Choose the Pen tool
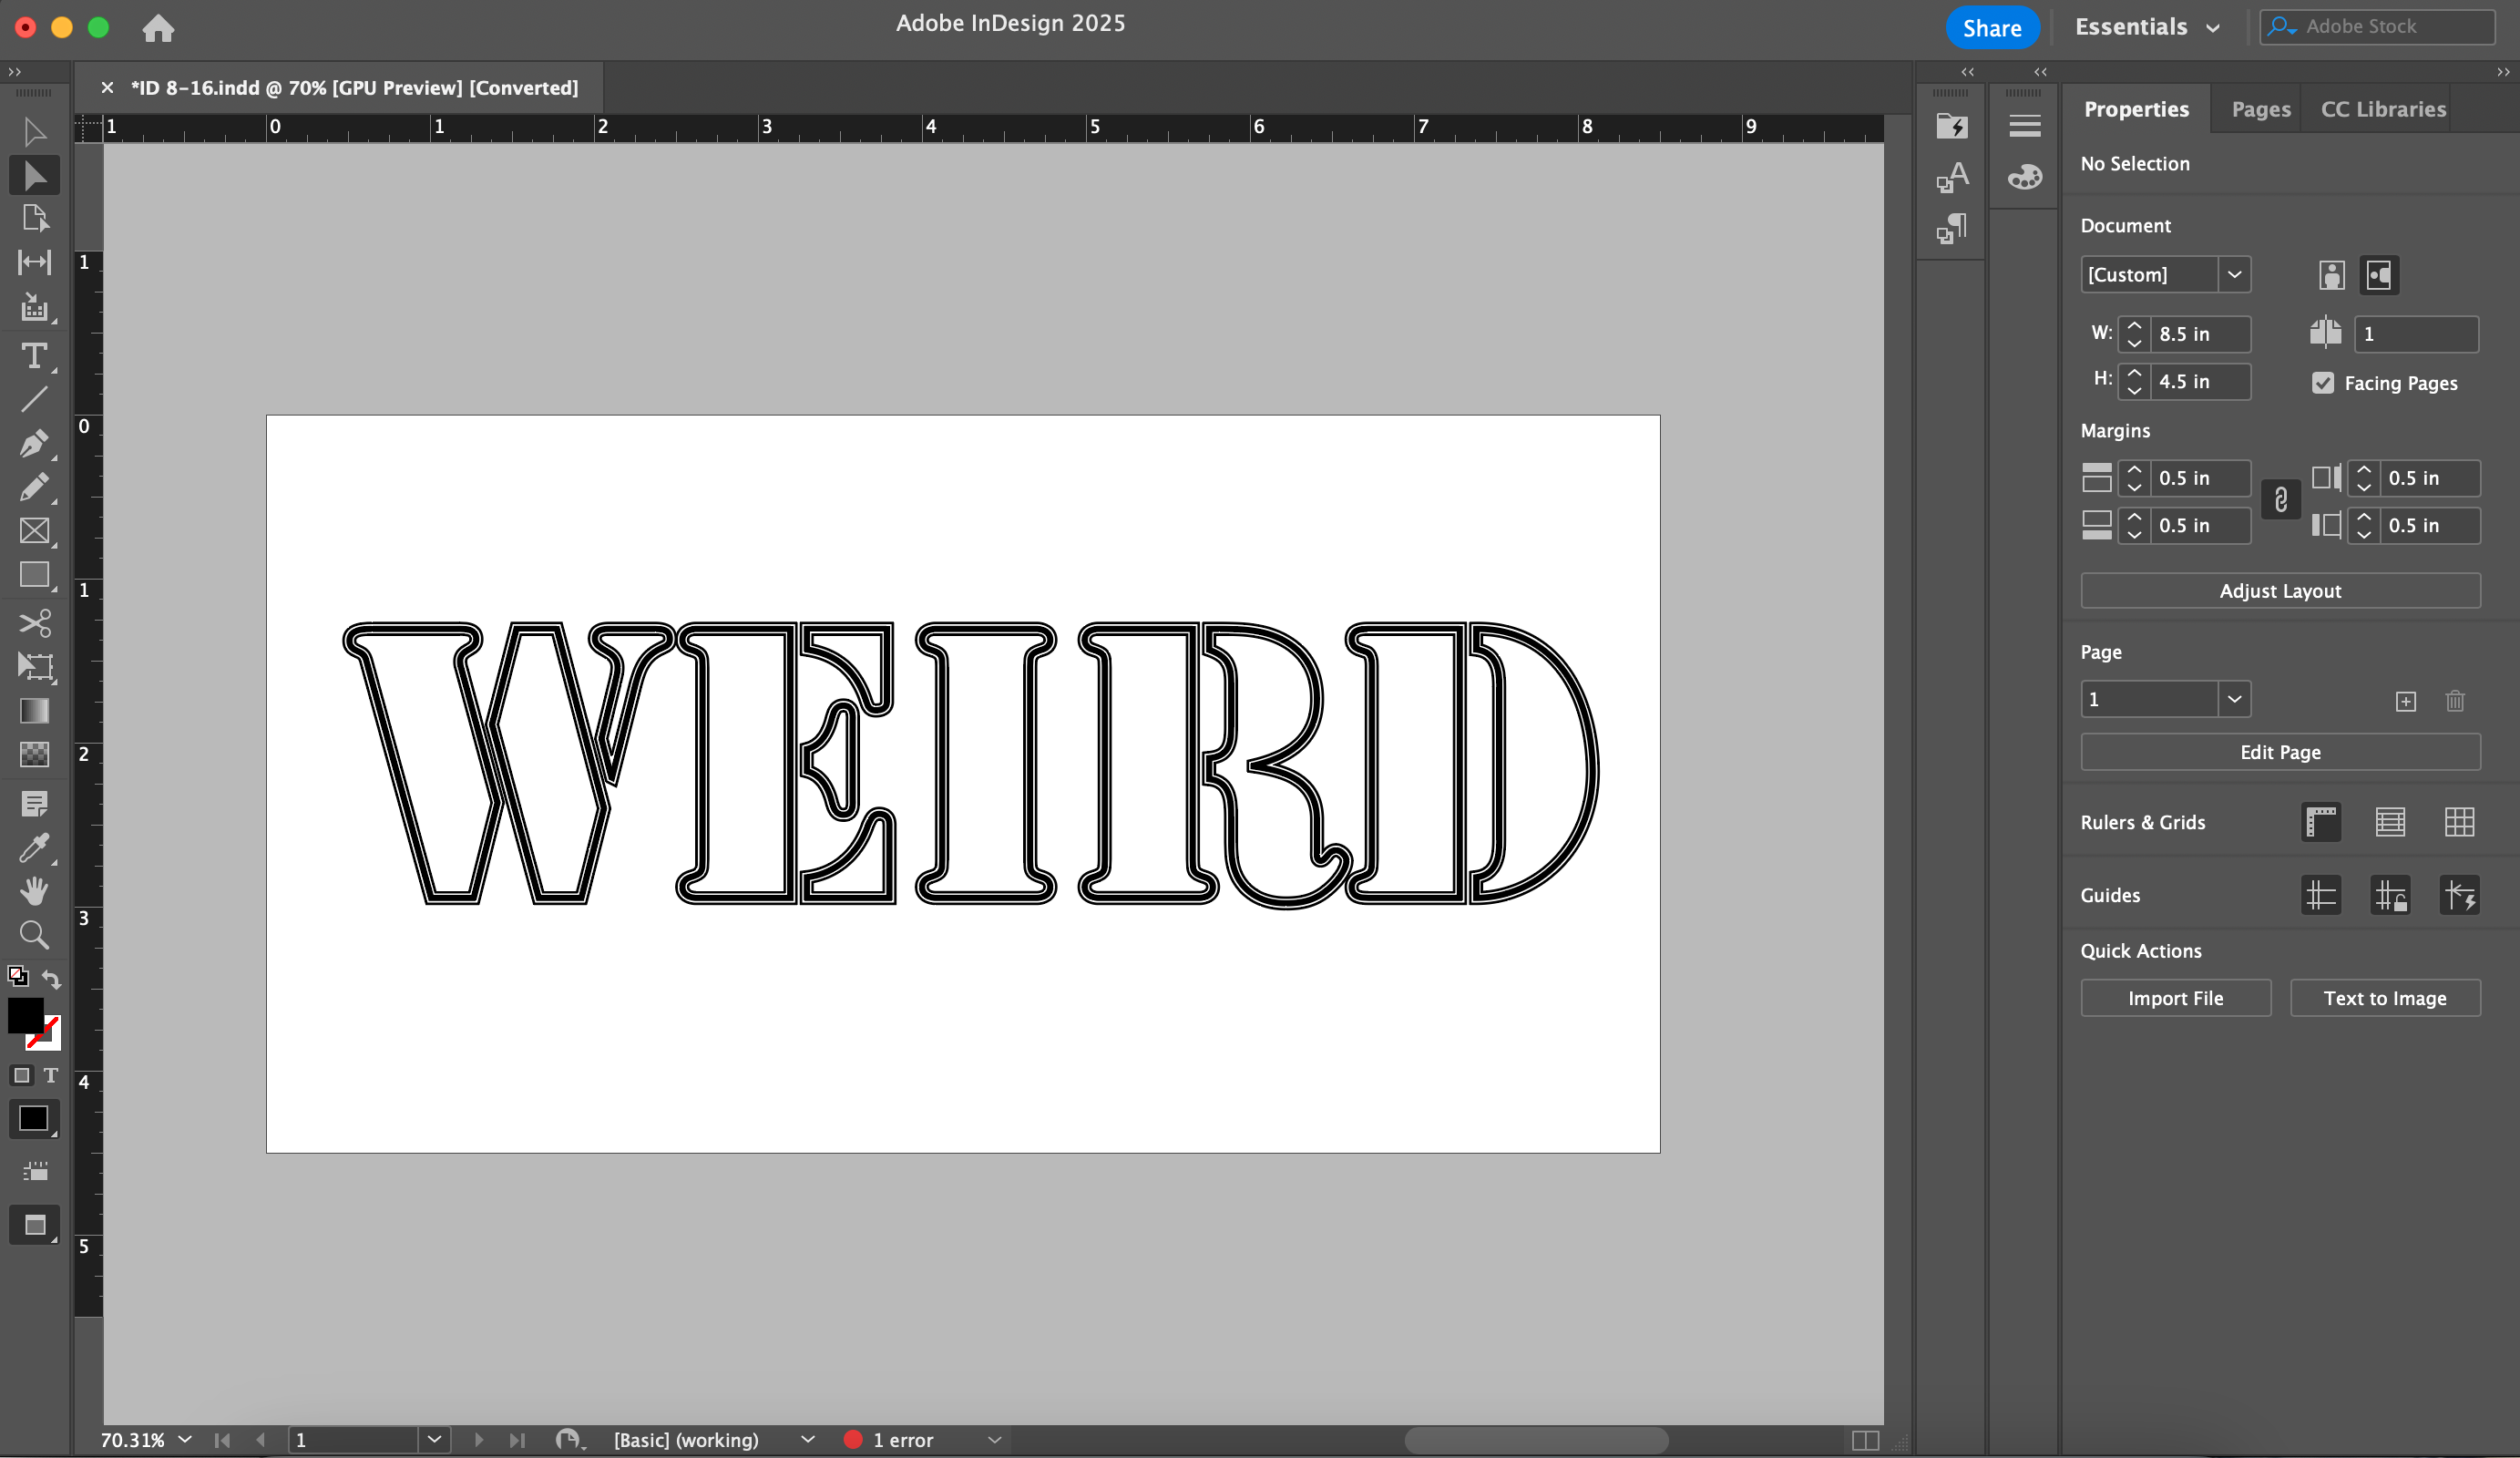The image size is (2520, 1458). (34, 444)
